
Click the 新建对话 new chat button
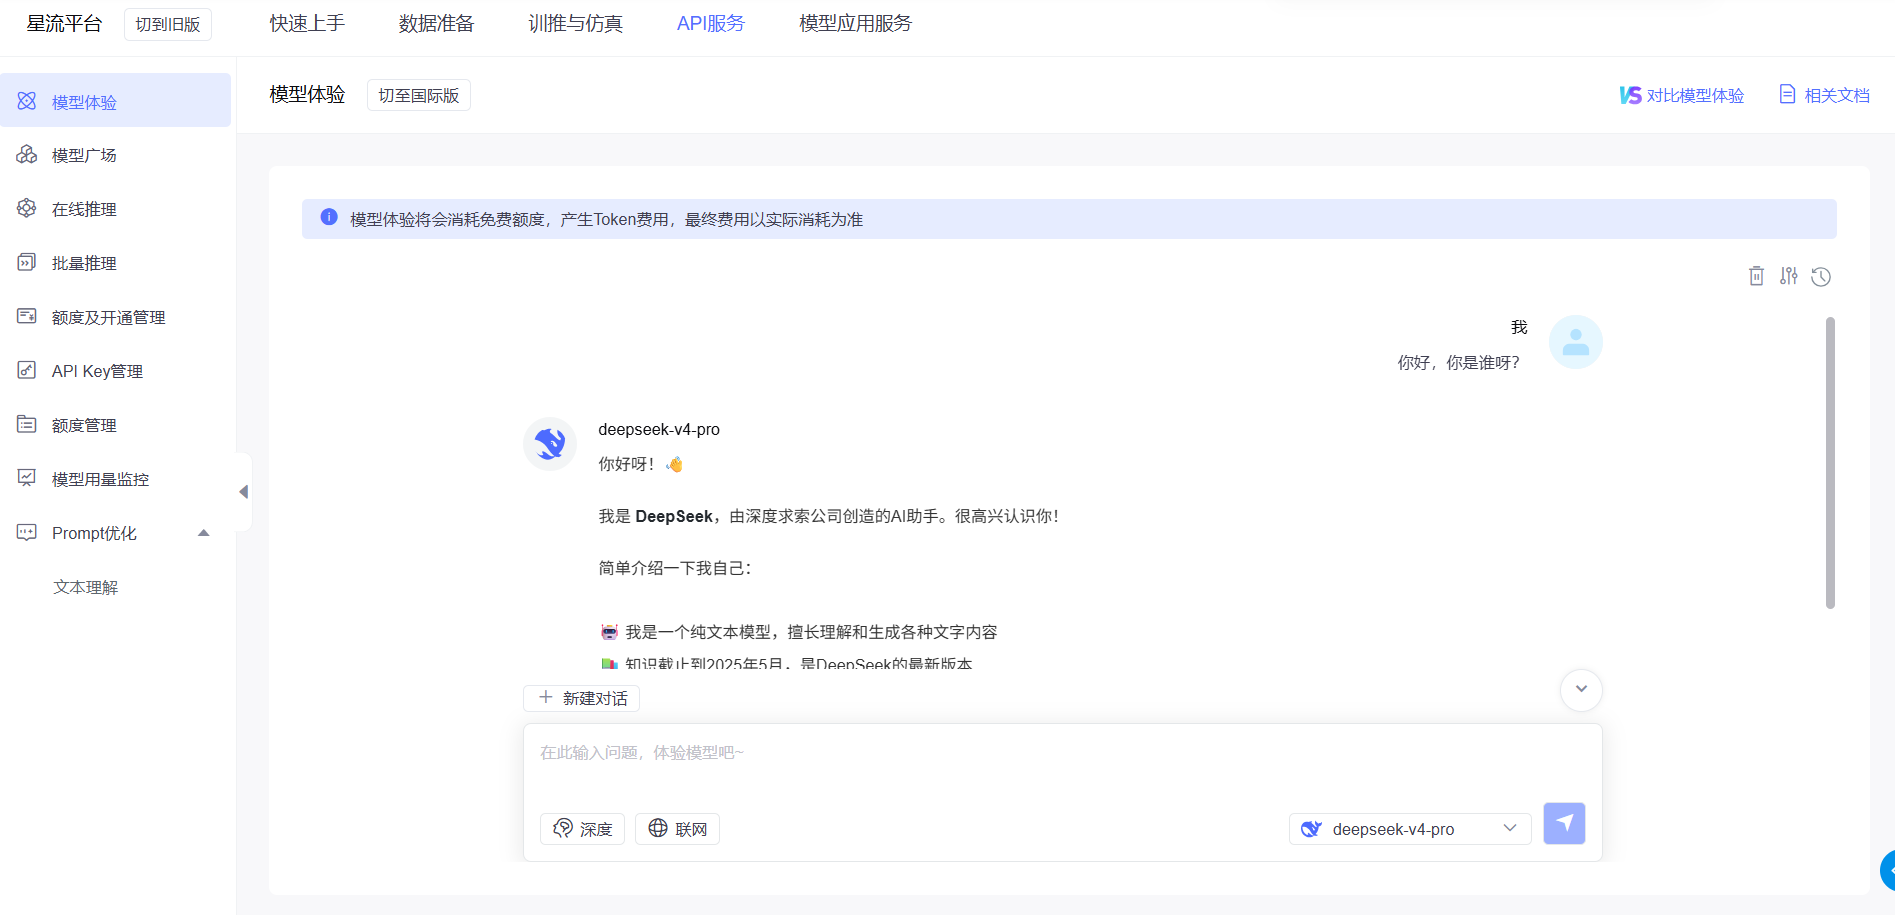click(x=582, y=698)
